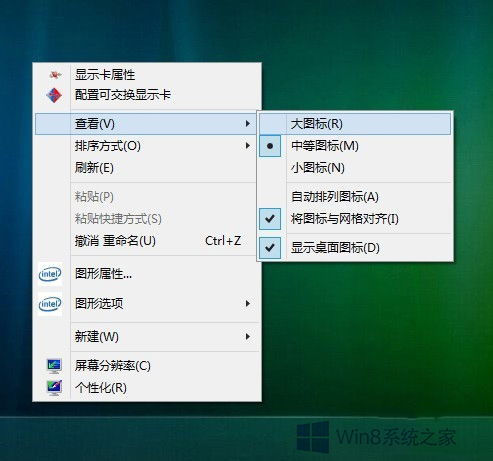Open 配置可交换显示卡 menu entry
This screenshot has height=461, width=493.
coord(147,95)
